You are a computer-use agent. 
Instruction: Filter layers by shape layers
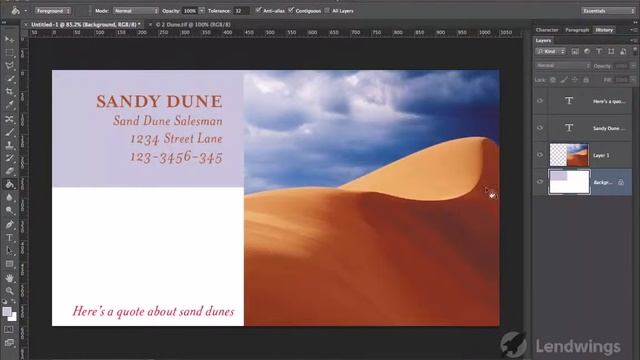(x=611, y=51)
